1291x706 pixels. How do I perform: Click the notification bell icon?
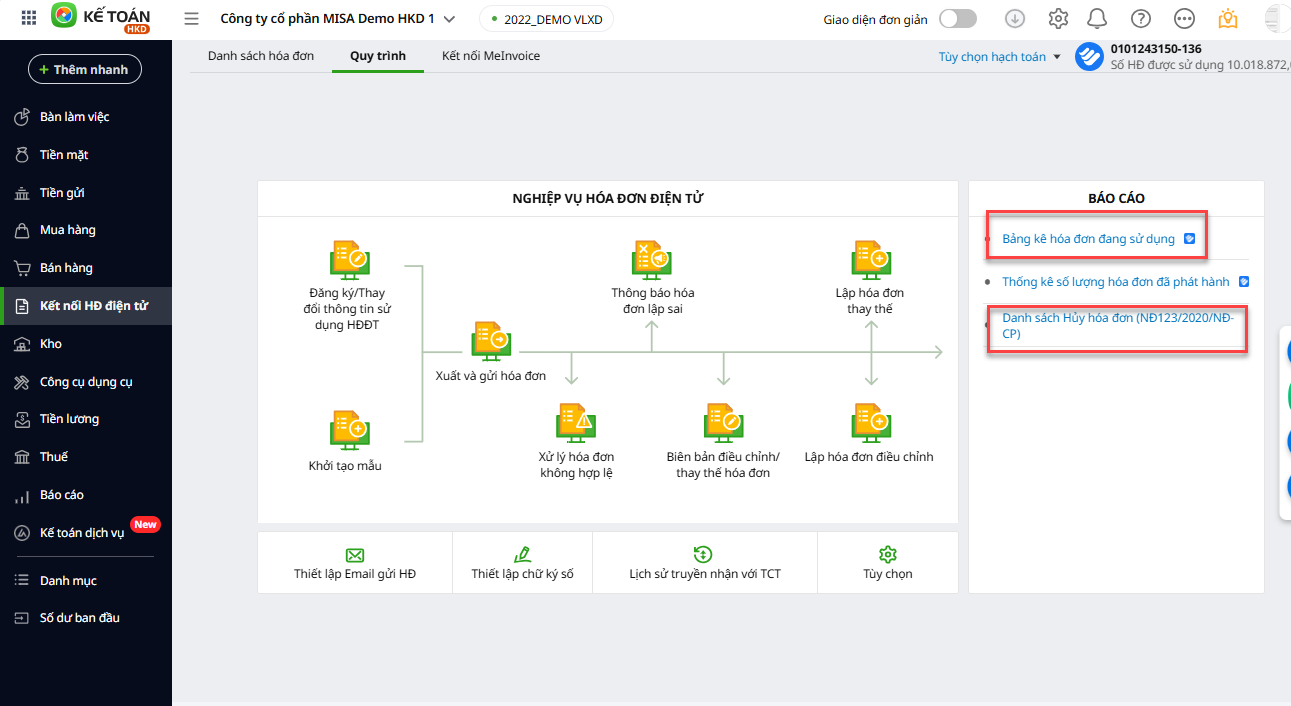[1097, 19]
